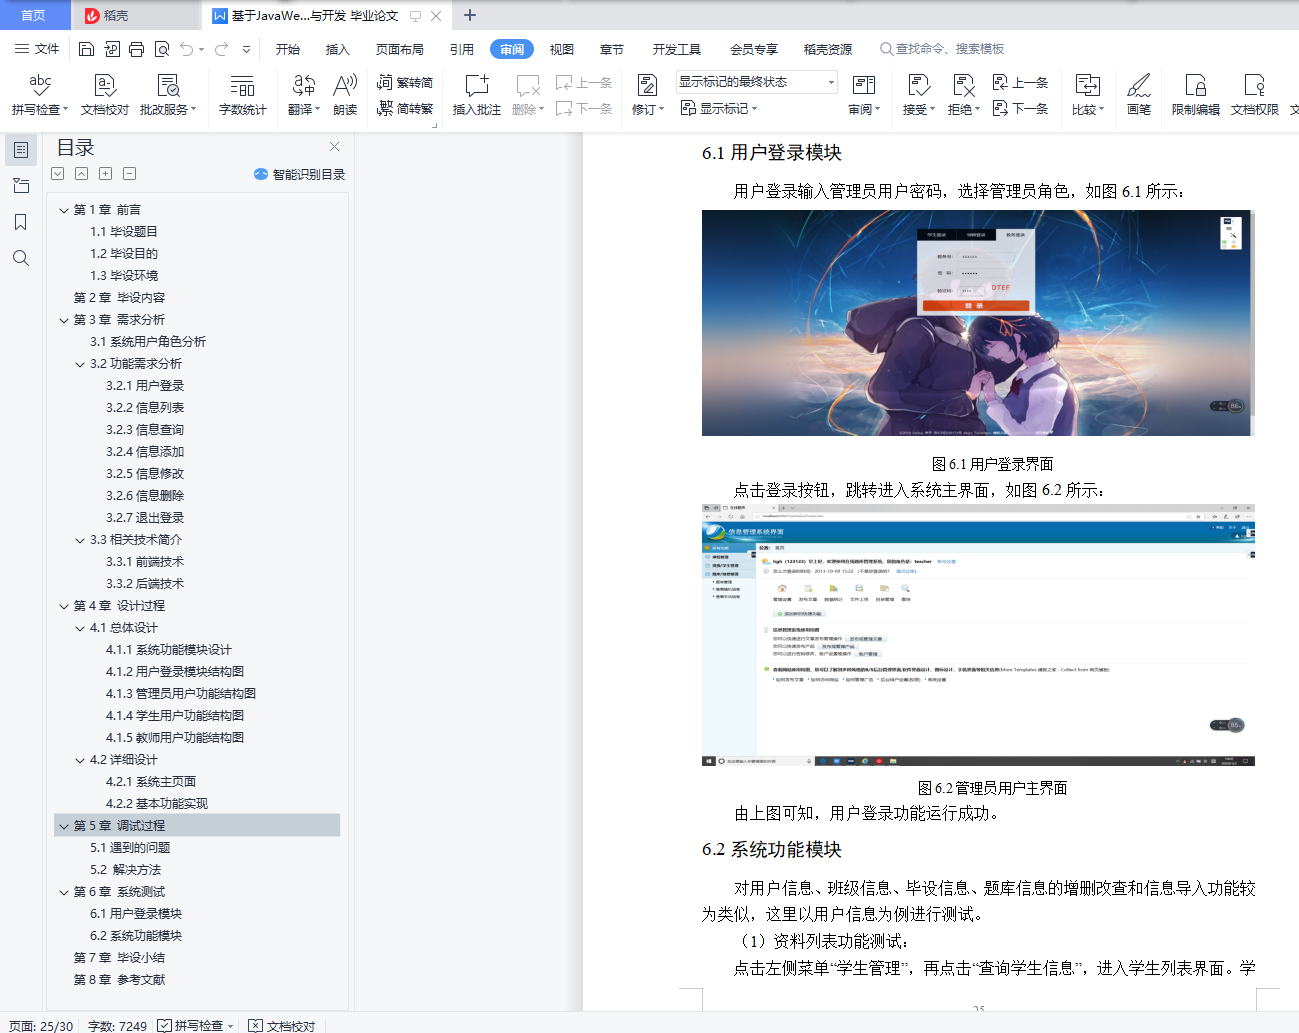Click the print icon in quick toolbar
The height and width of the screenshot is (1033, 1299).
click(136, 49)
